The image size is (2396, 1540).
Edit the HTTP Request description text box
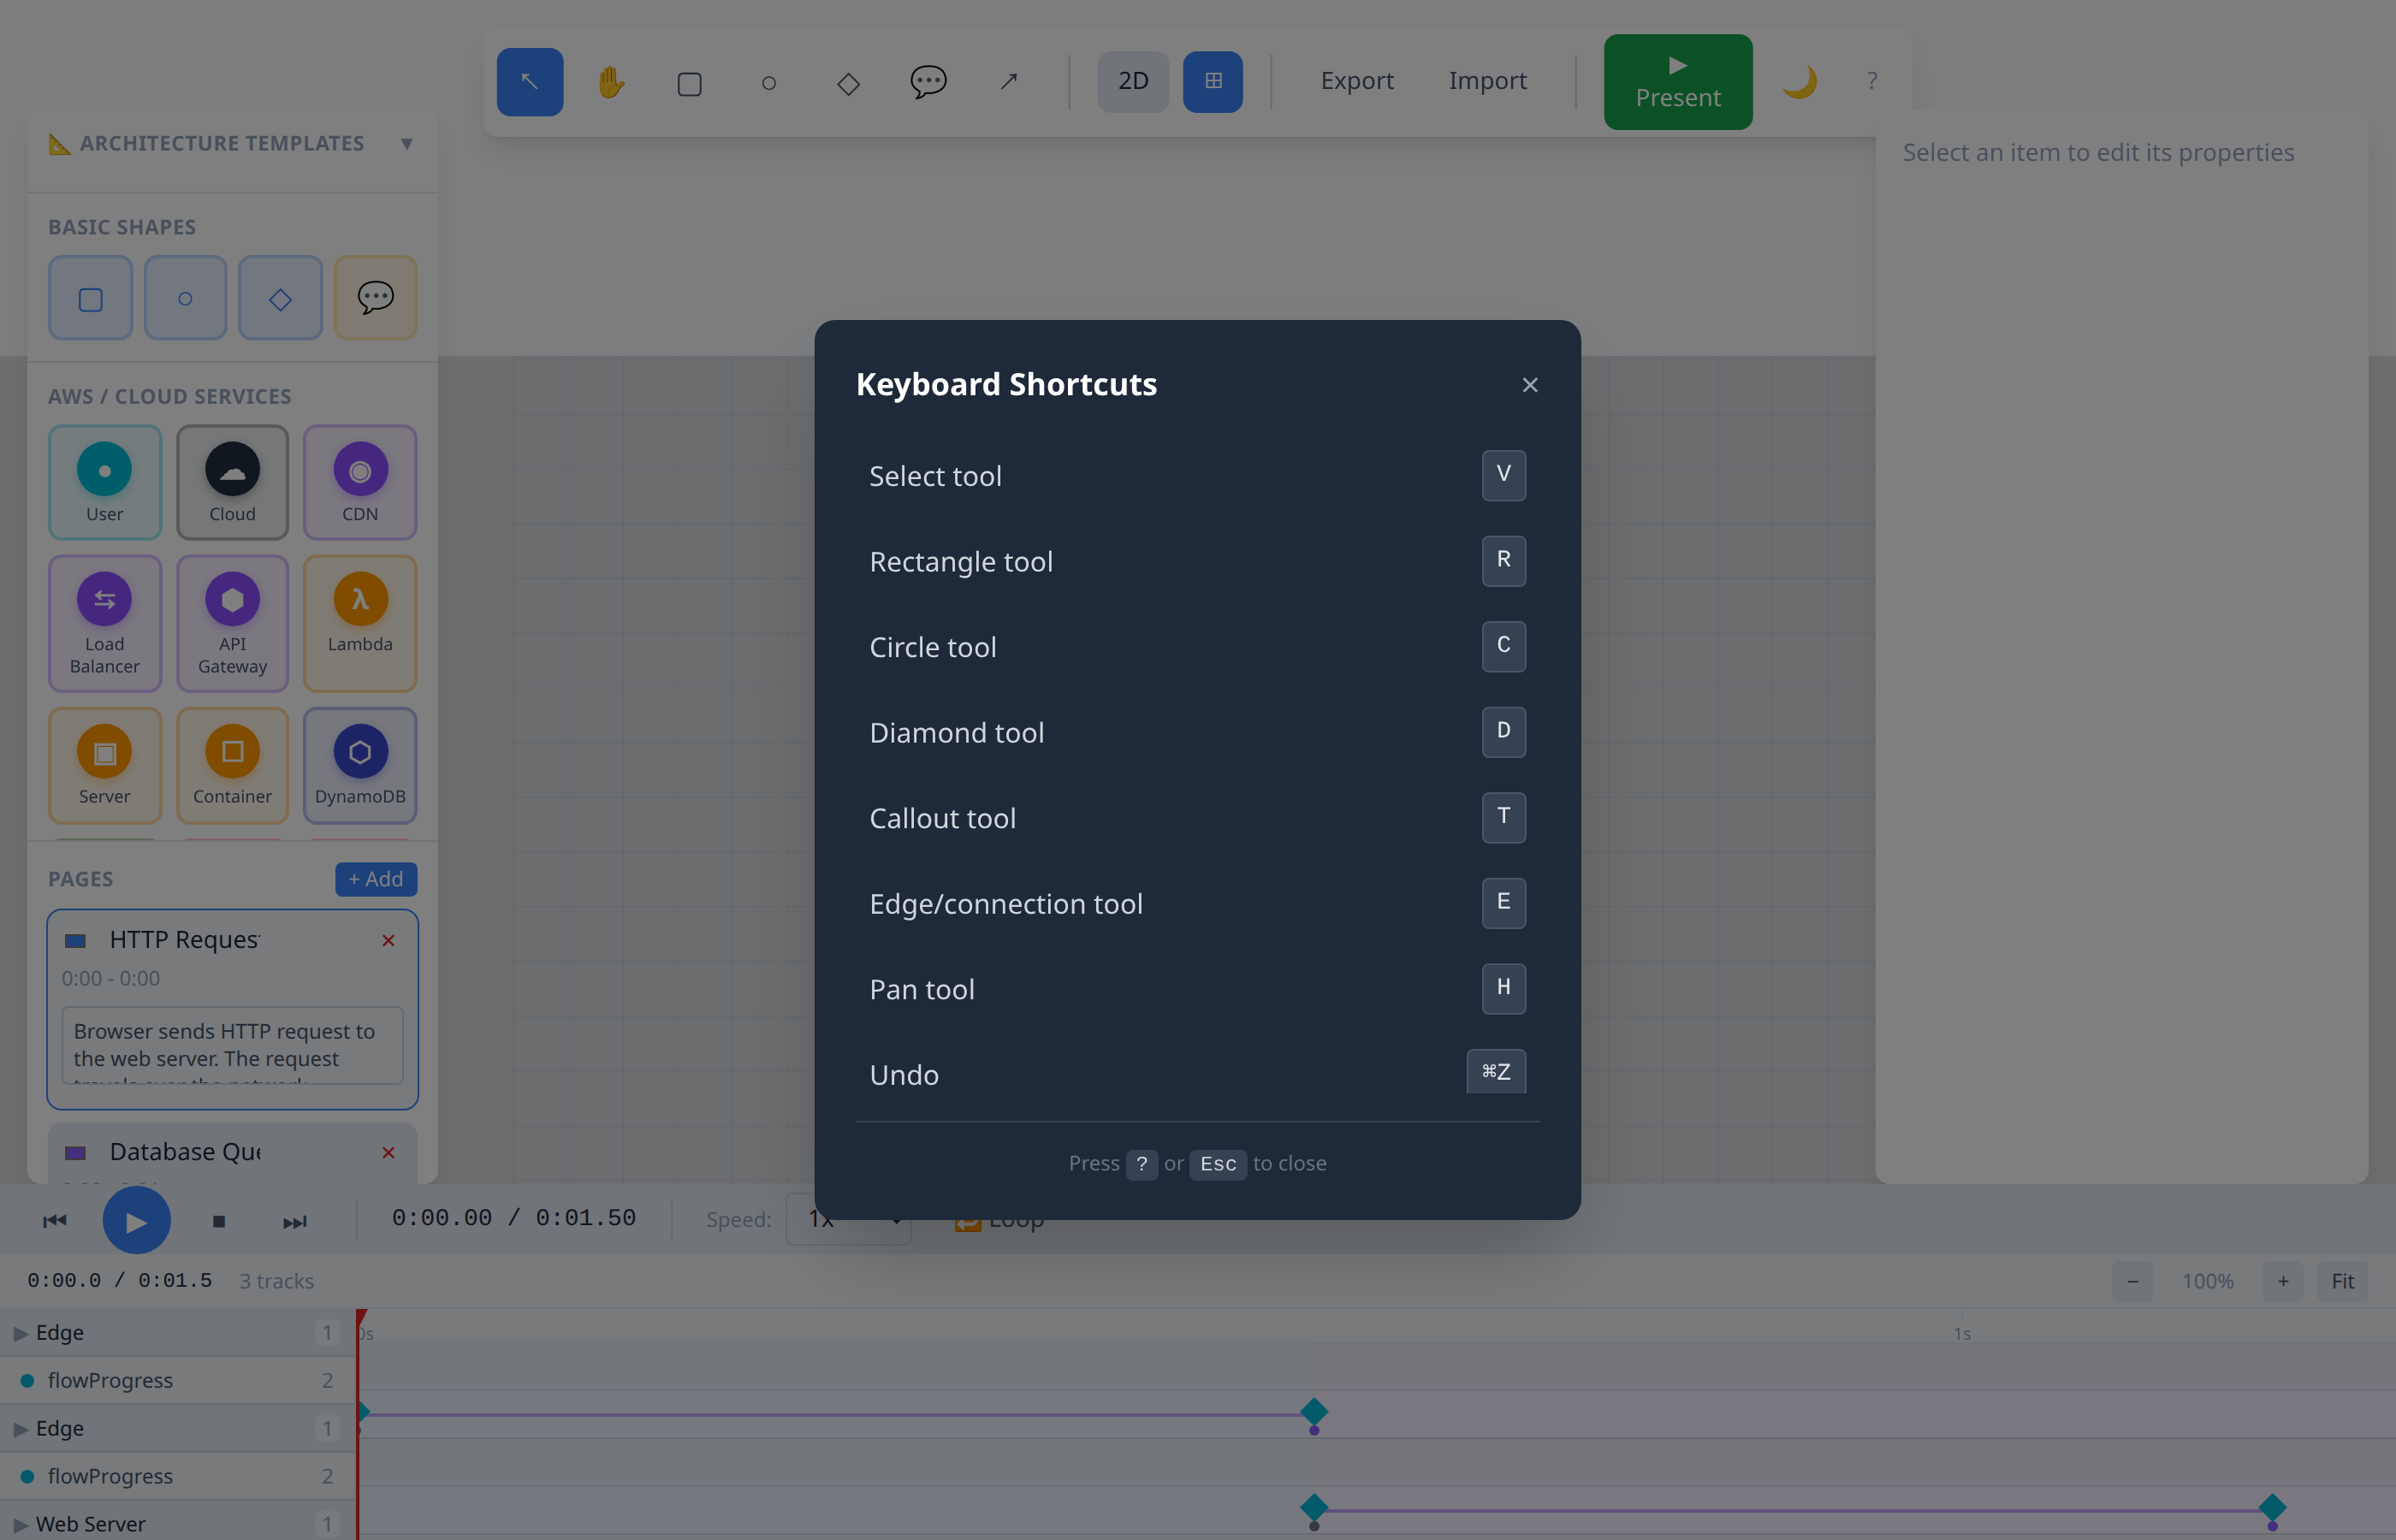point(233,1045)
